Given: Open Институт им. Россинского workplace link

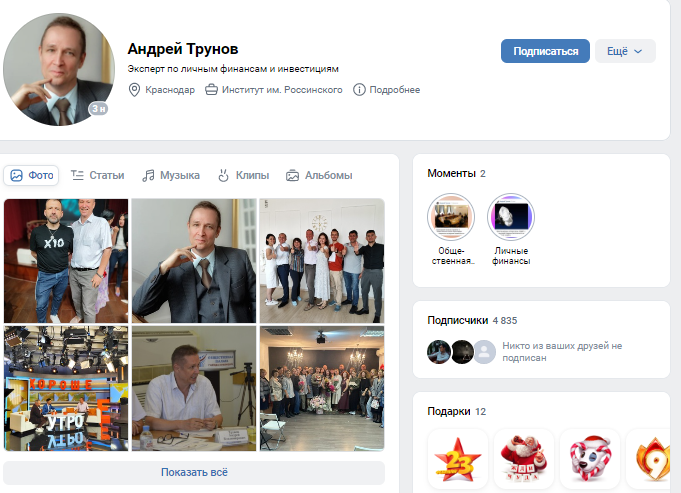Looking at the screenshot, I should (282, 90).
